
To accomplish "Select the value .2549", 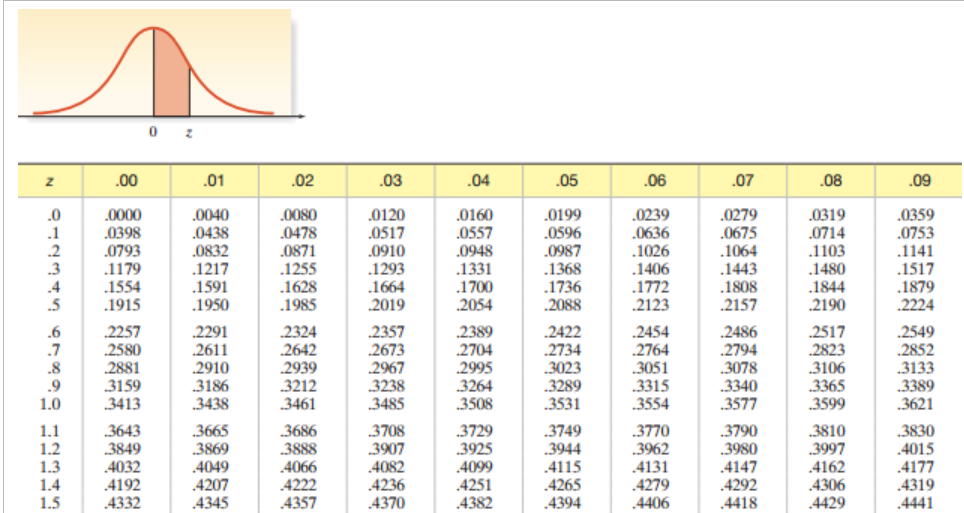I will (x=916, y=332).
